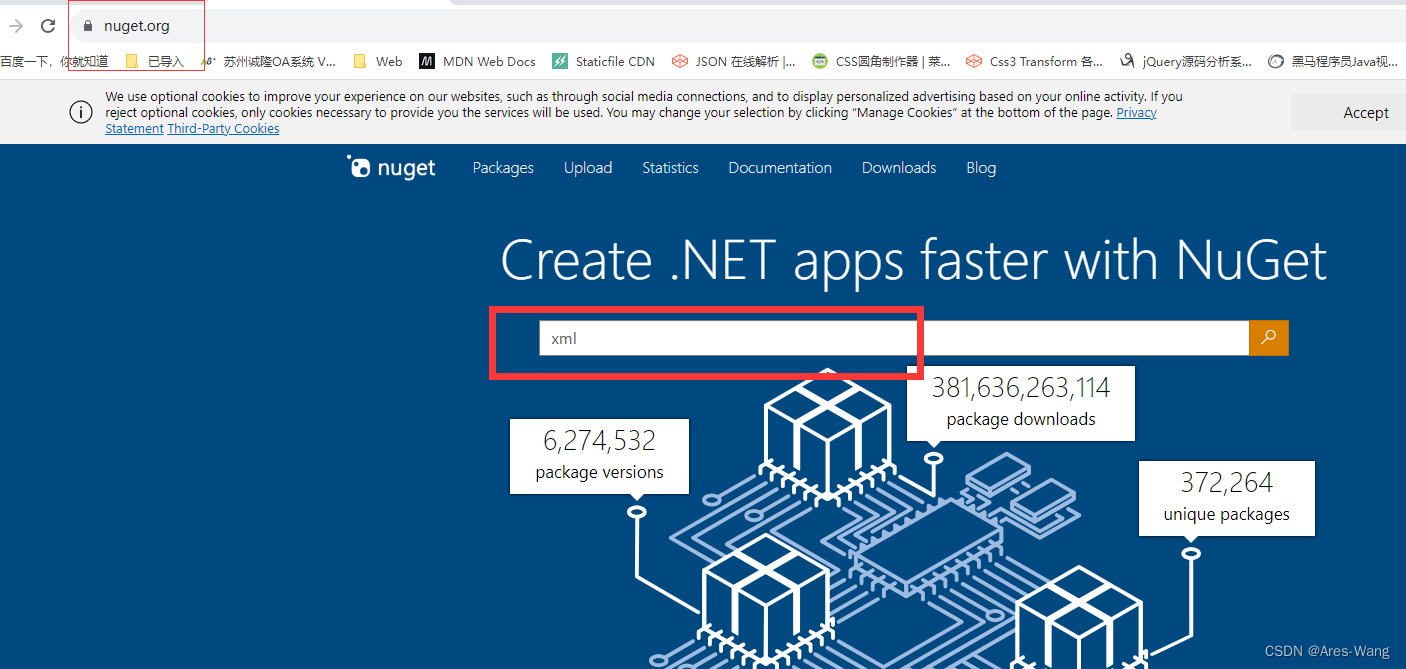Click the black hexagon search button
This screenshot has height=669, width=1406.
point(1269,338)
